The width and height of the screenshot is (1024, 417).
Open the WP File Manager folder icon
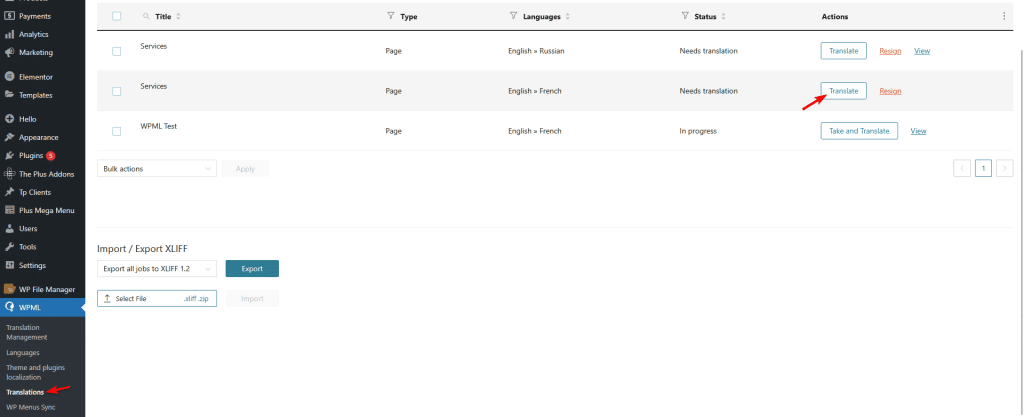click(x=10, y=289)
